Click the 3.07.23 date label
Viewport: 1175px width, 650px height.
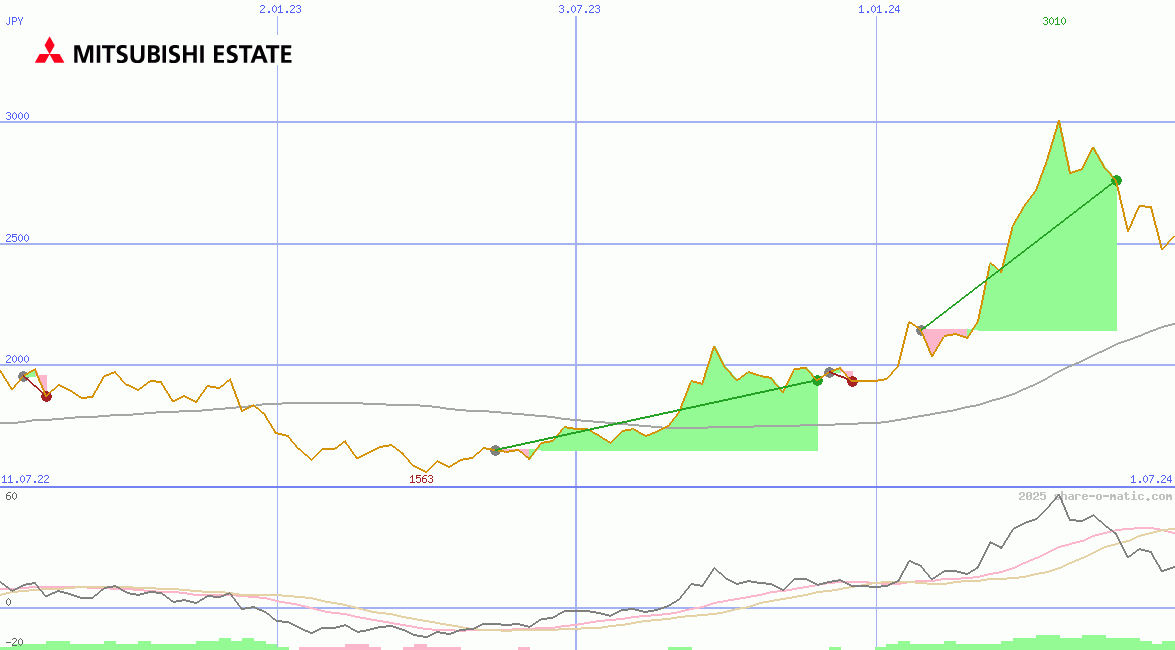pos(579,9)
